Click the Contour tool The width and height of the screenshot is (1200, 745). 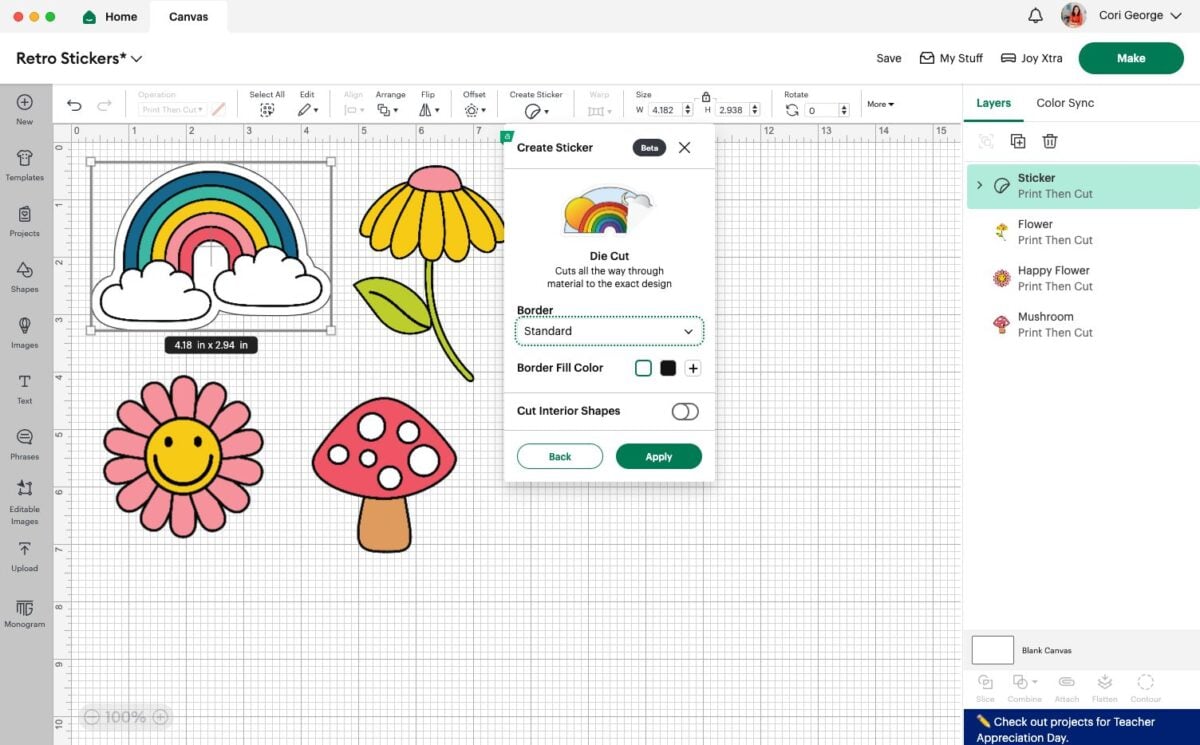pos(1146,687)
